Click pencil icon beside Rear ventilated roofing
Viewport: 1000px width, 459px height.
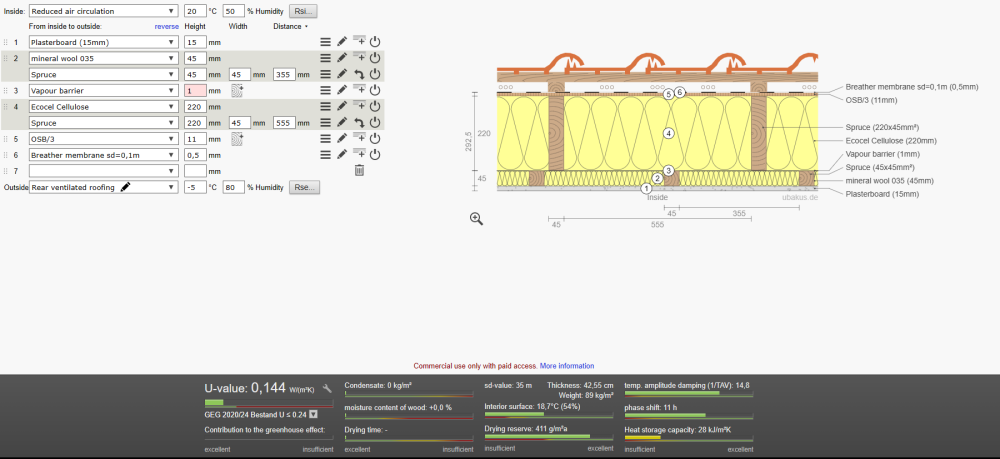[126, 187]
